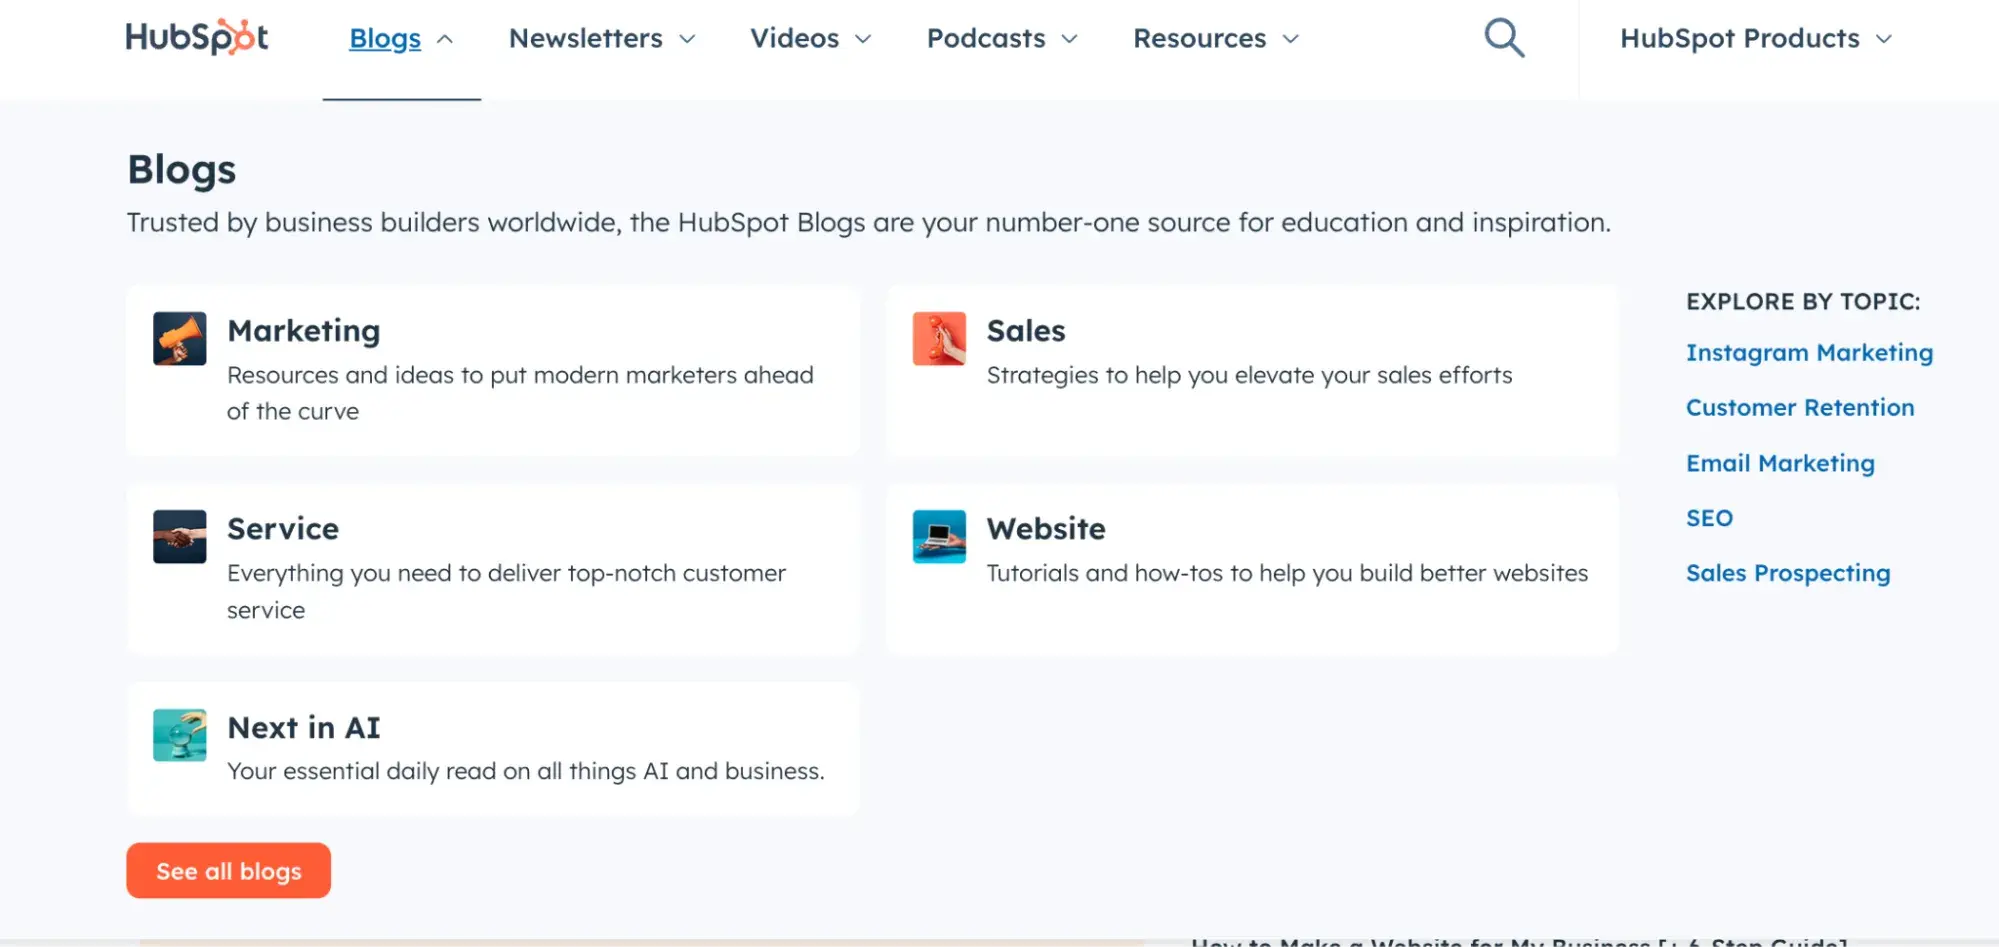Click the Service handshake icon
Image resolution: width=1999 pixels, height=947 pixels.
coord(180,536)
